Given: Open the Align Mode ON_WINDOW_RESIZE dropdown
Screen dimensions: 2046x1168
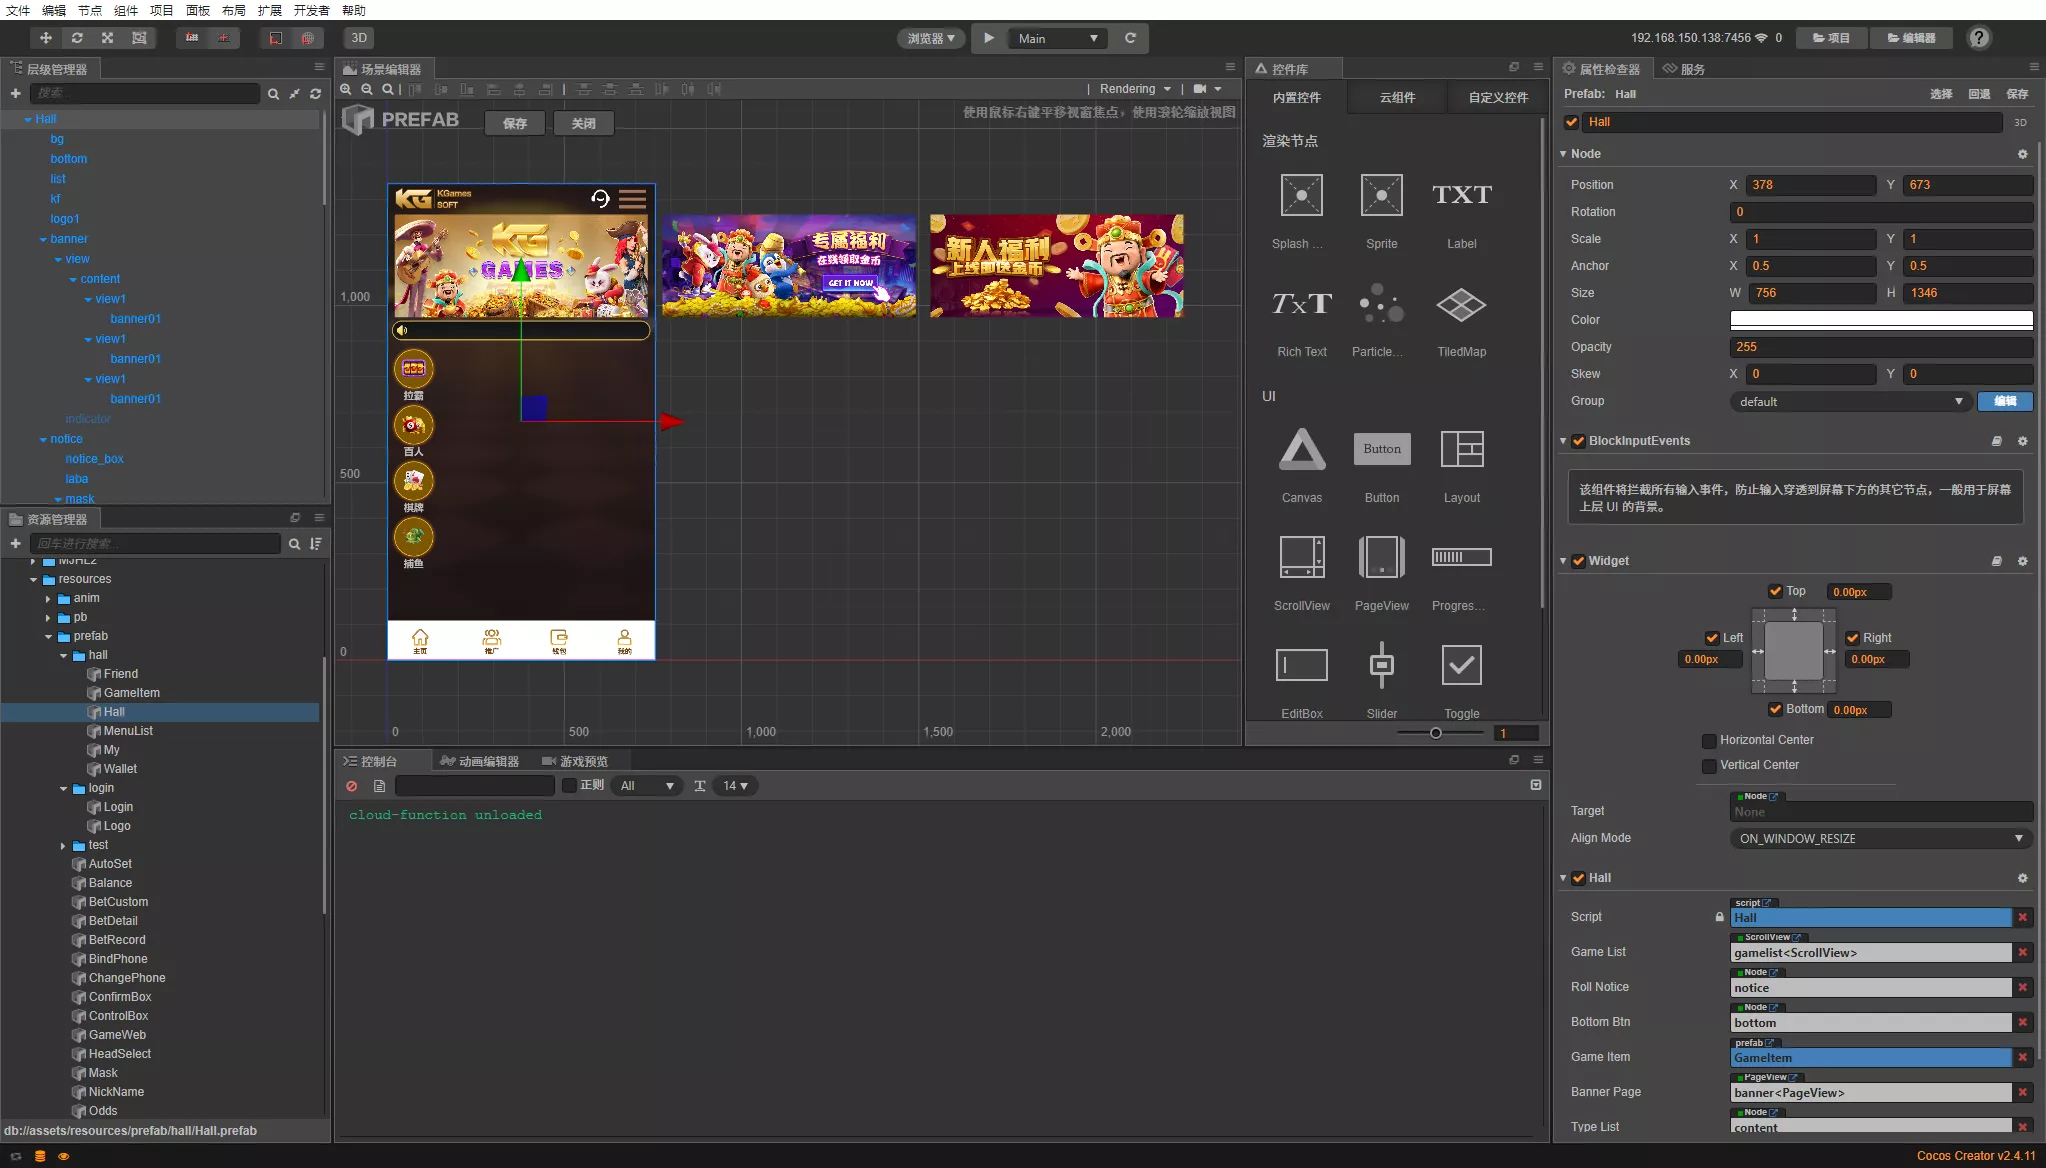Looking at the screenshot, I should (x=1880, y=838).
